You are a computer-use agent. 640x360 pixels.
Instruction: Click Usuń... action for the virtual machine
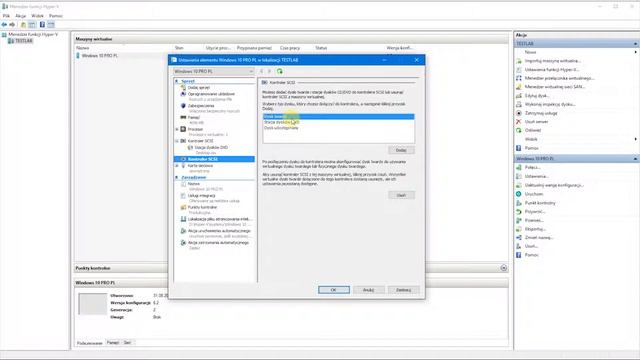tap(531, 246)
